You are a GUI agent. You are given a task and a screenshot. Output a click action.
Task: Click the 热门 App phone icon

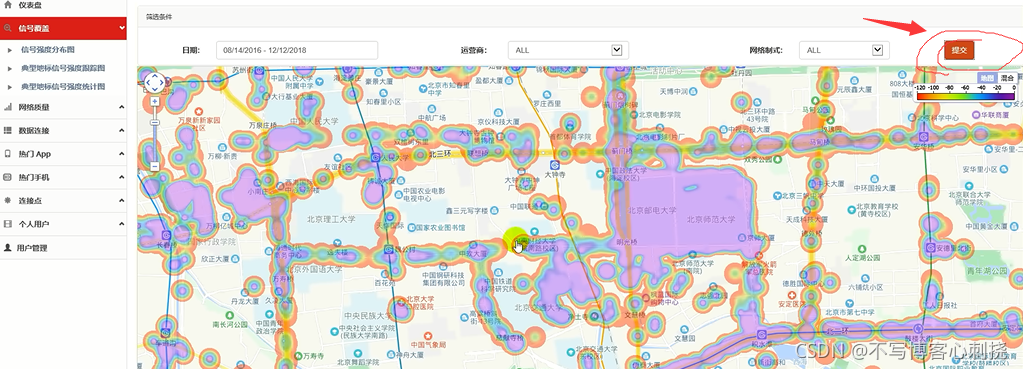(8, 154)
